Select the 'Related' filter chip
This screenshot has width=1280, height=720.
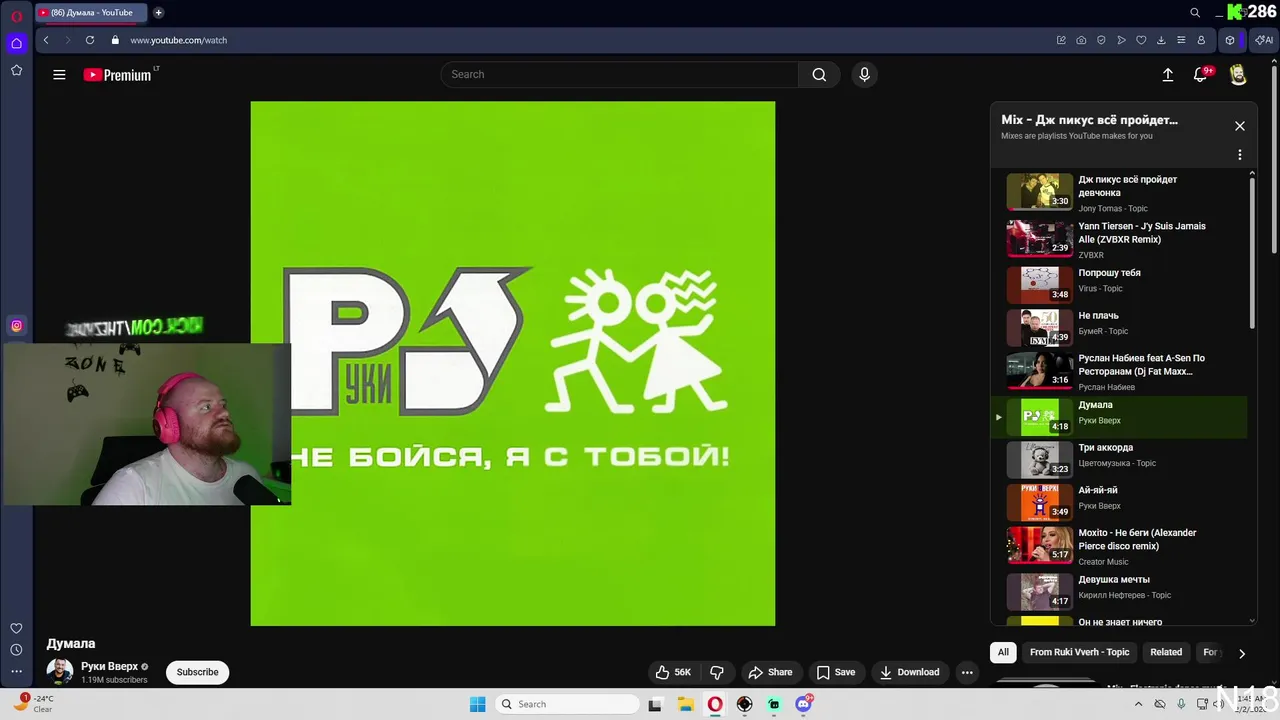point(1166,652)
